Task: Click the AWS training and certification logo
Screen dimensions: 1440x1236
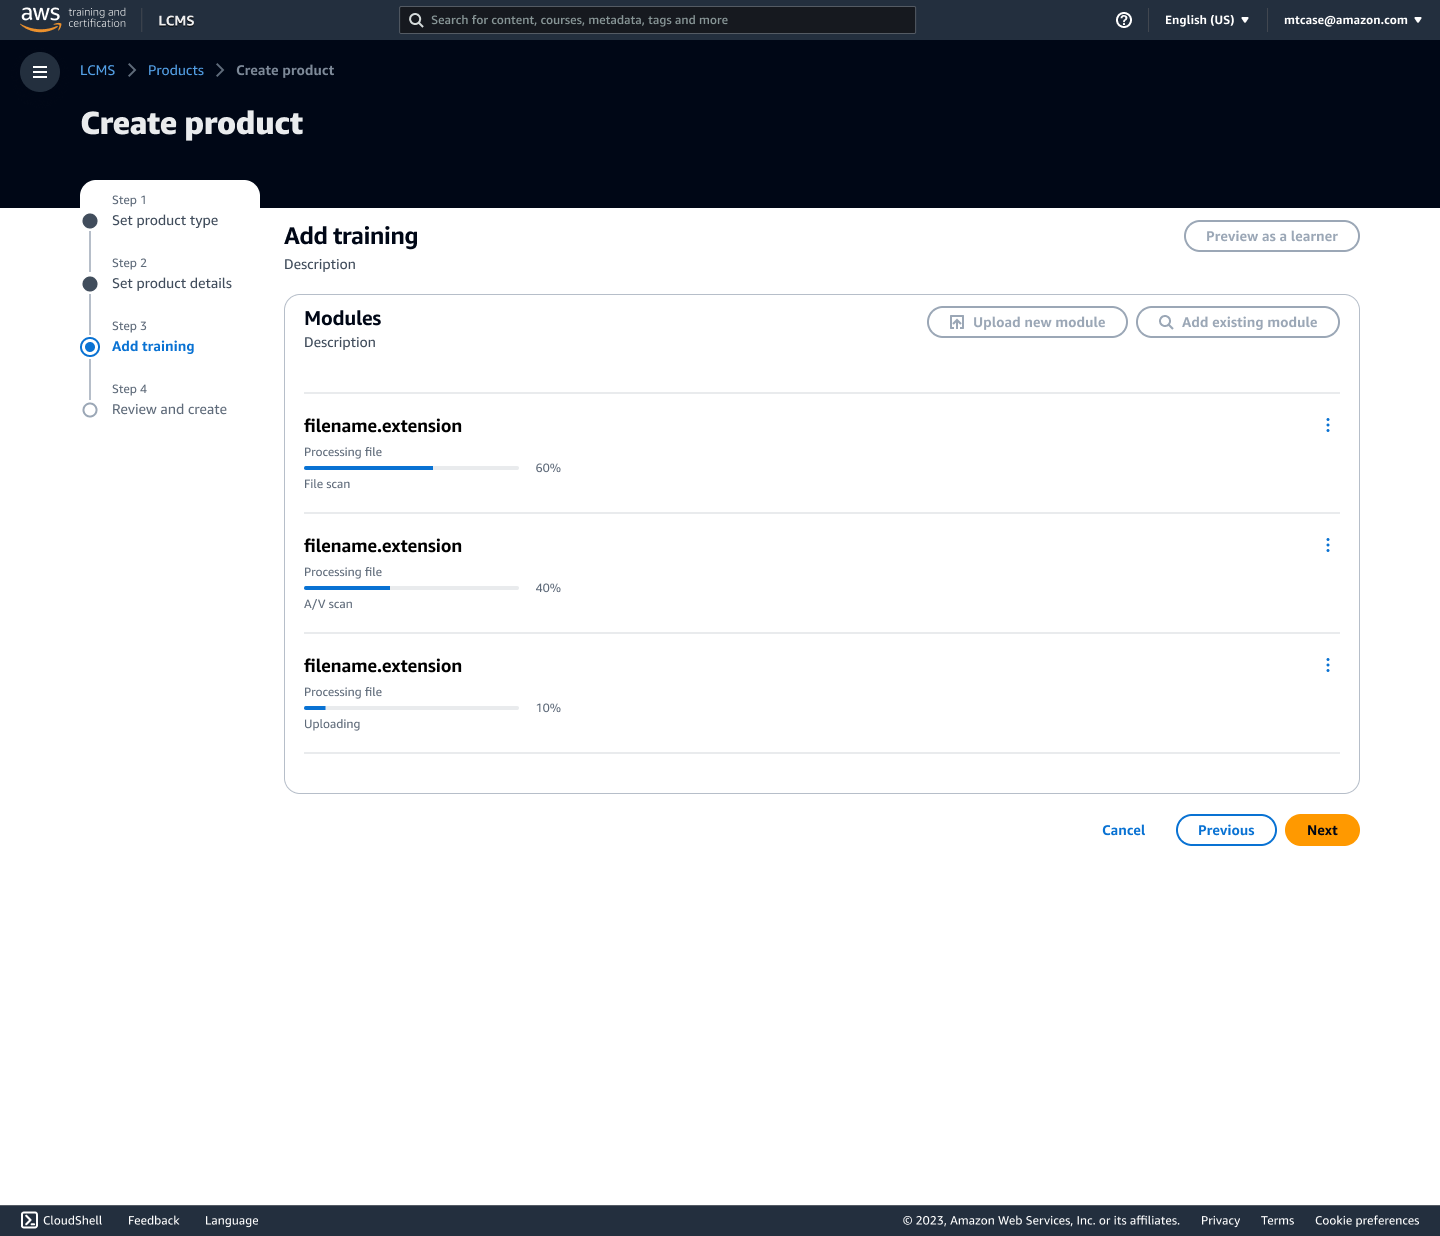Action: point(73,19)
